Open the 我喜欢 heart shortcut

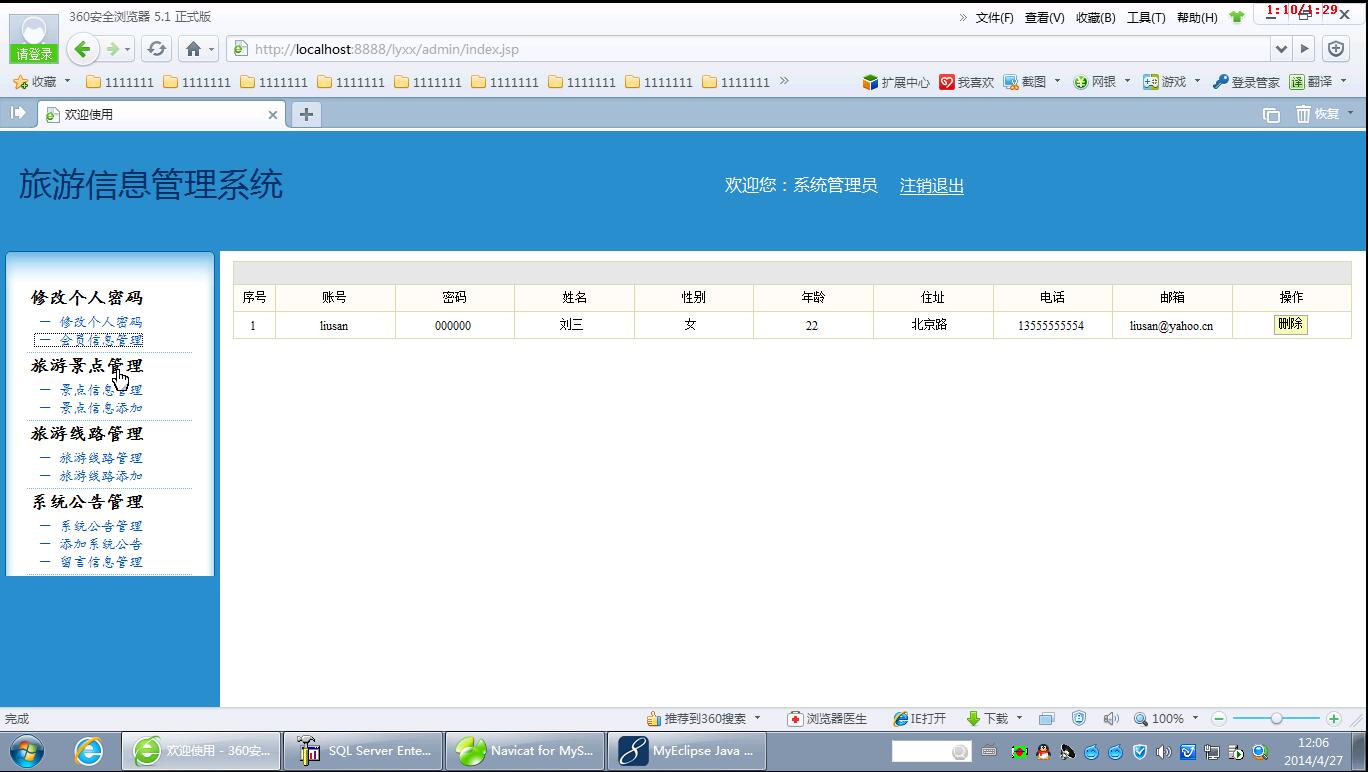coord(966,82)
